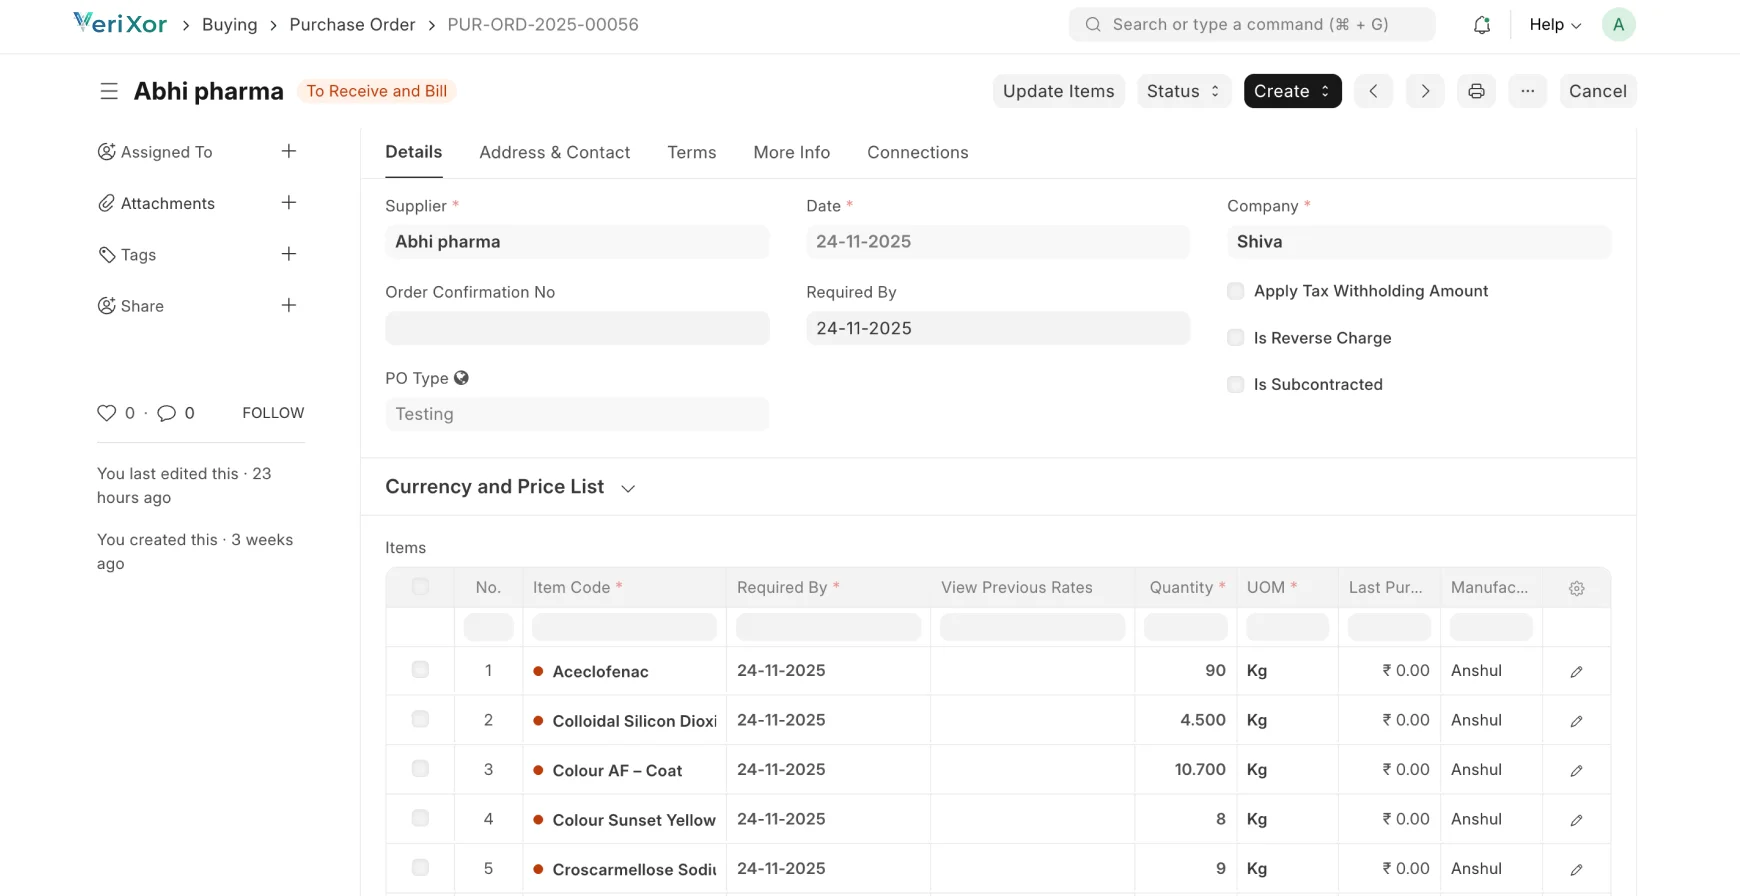
Task: Open the Status dropdown
Action: [x=1183, y=91]
